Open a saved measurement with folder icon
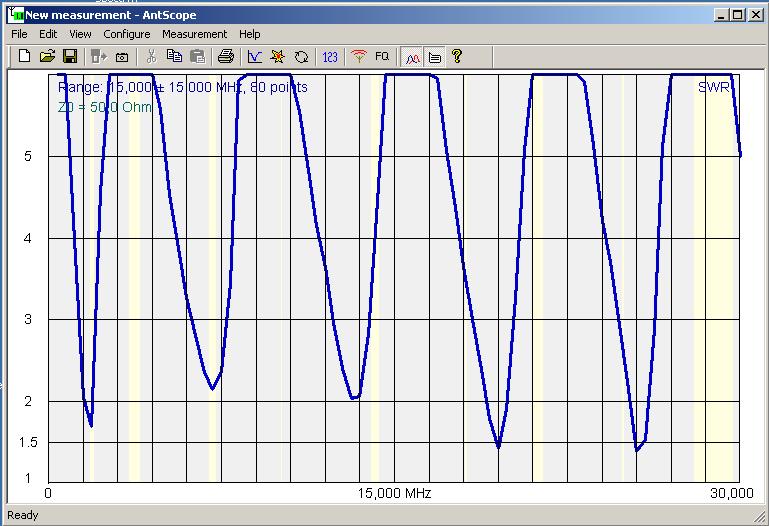 tap(47, 56)
